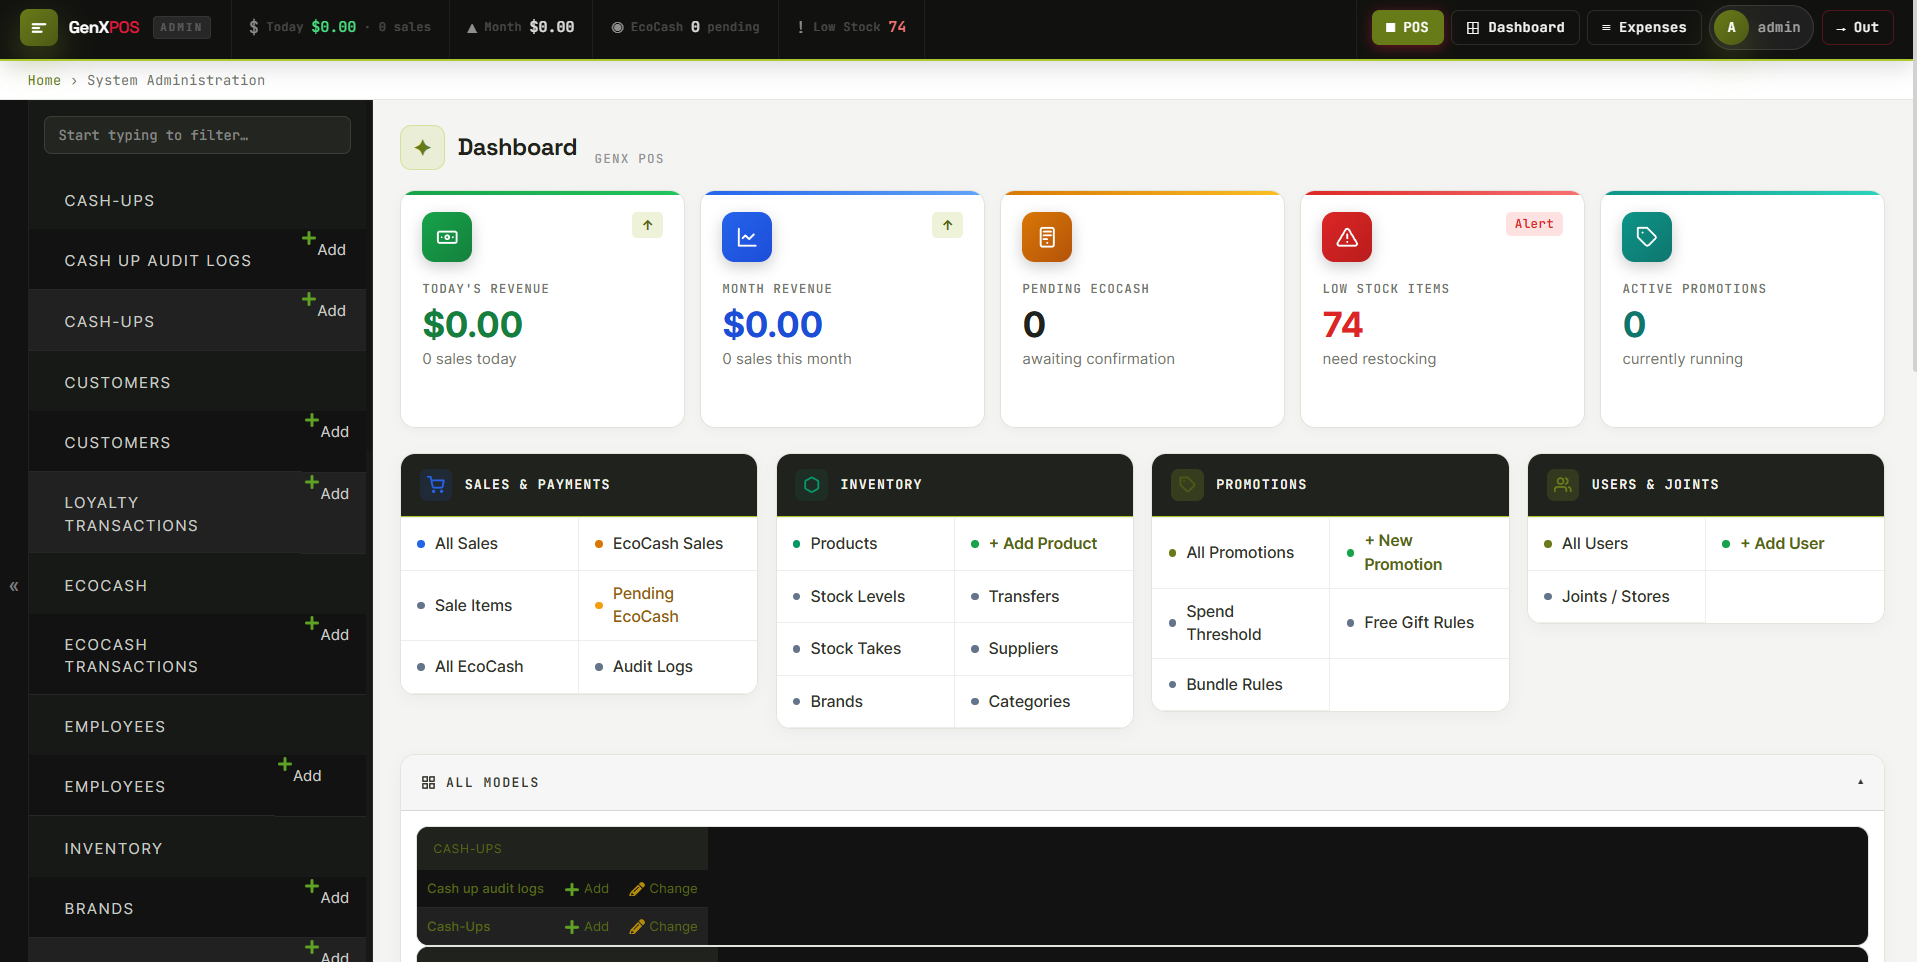
Task: Open Expenses from top bar
Action: click(1643, 28)
